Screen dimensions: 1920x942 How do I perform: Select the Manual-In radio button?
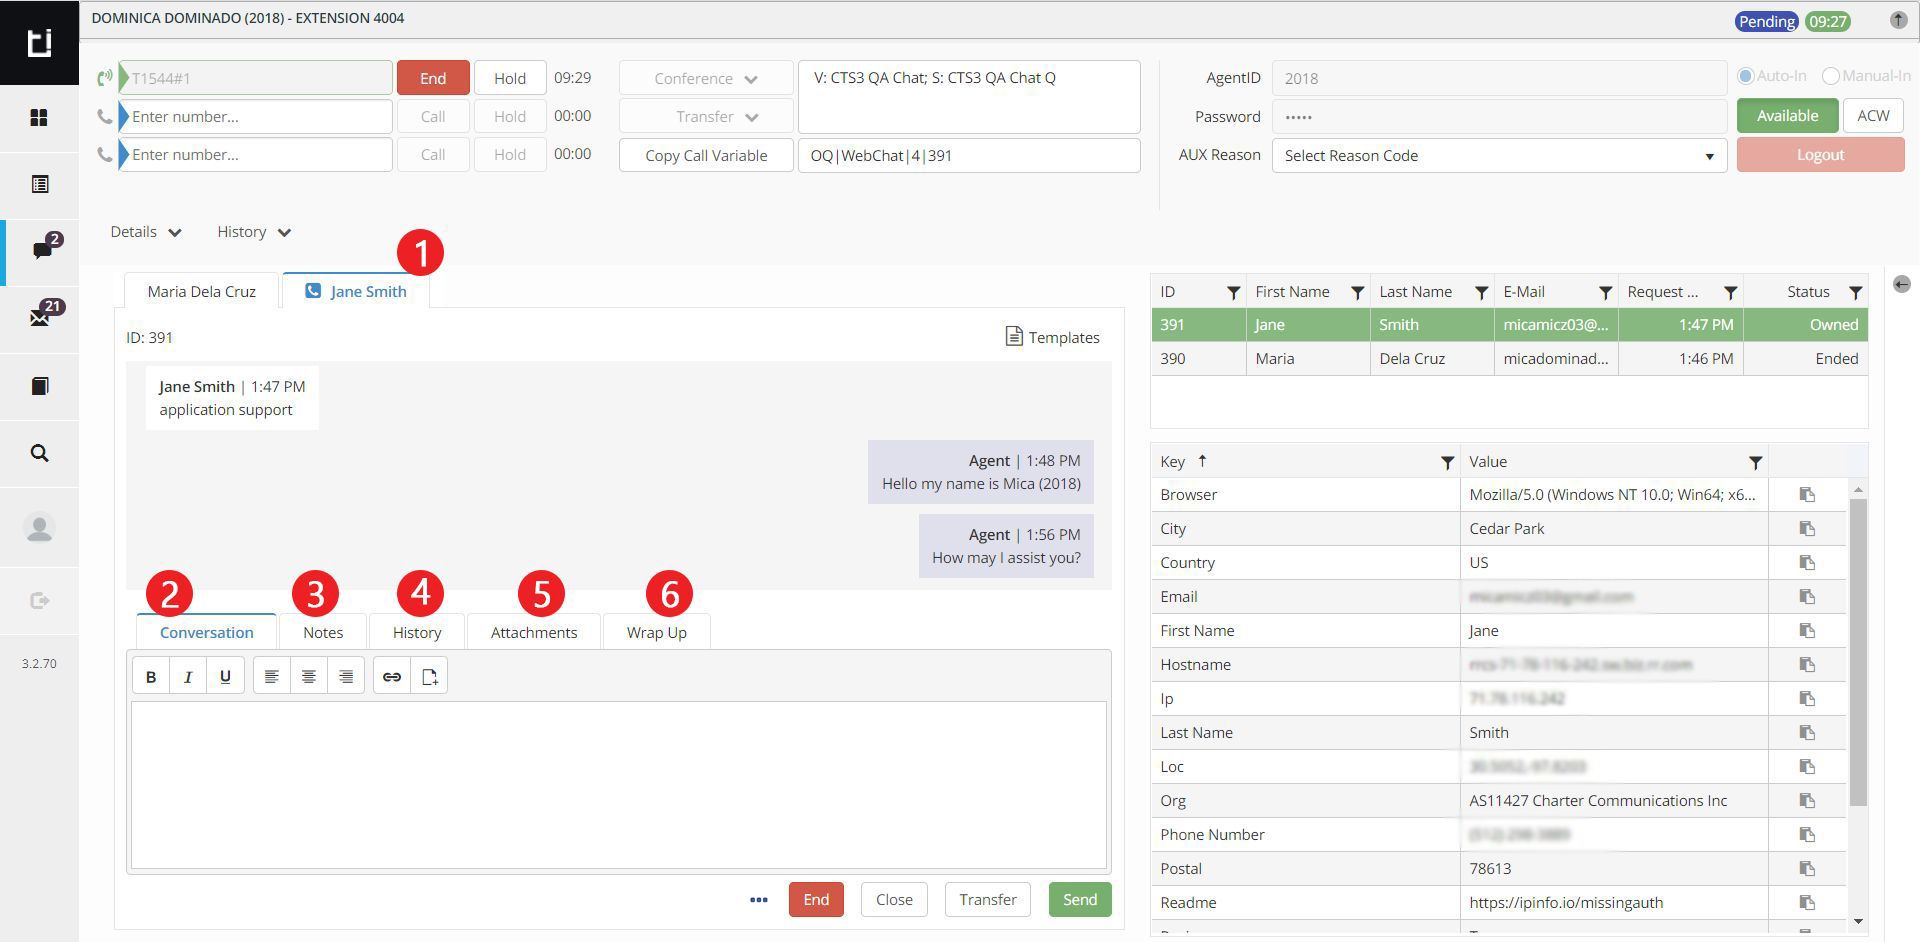(x=1830, y=76)
